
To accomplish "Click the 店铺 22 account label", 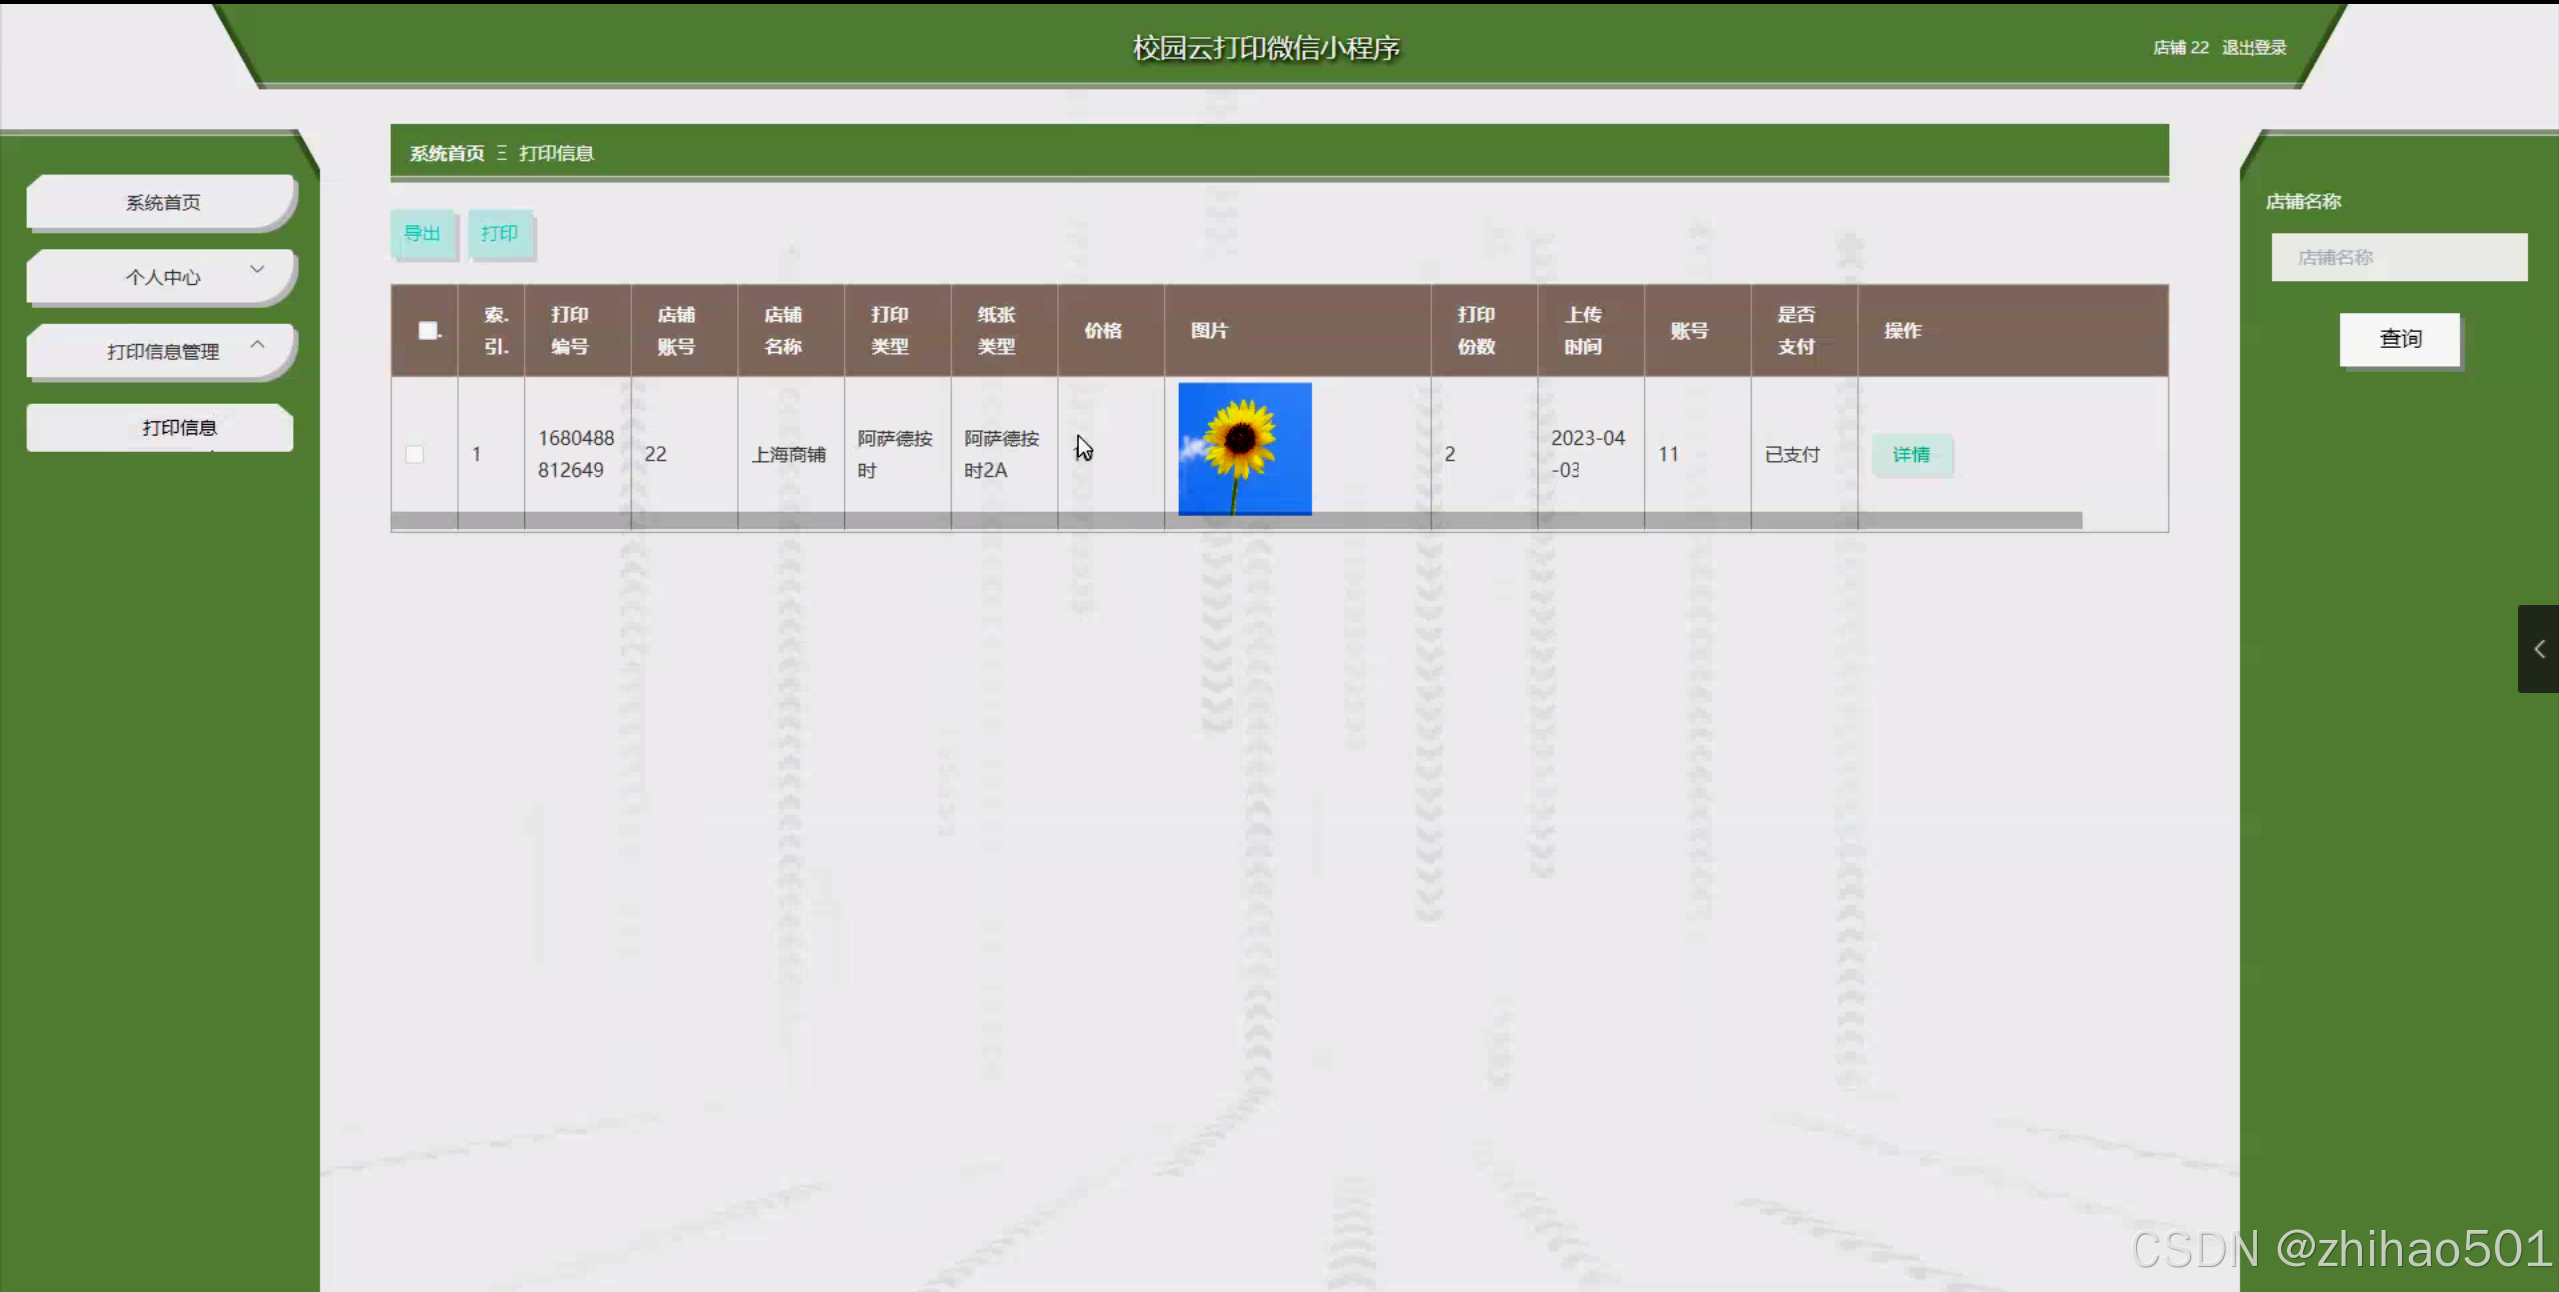I will (x=2180, y=48).
